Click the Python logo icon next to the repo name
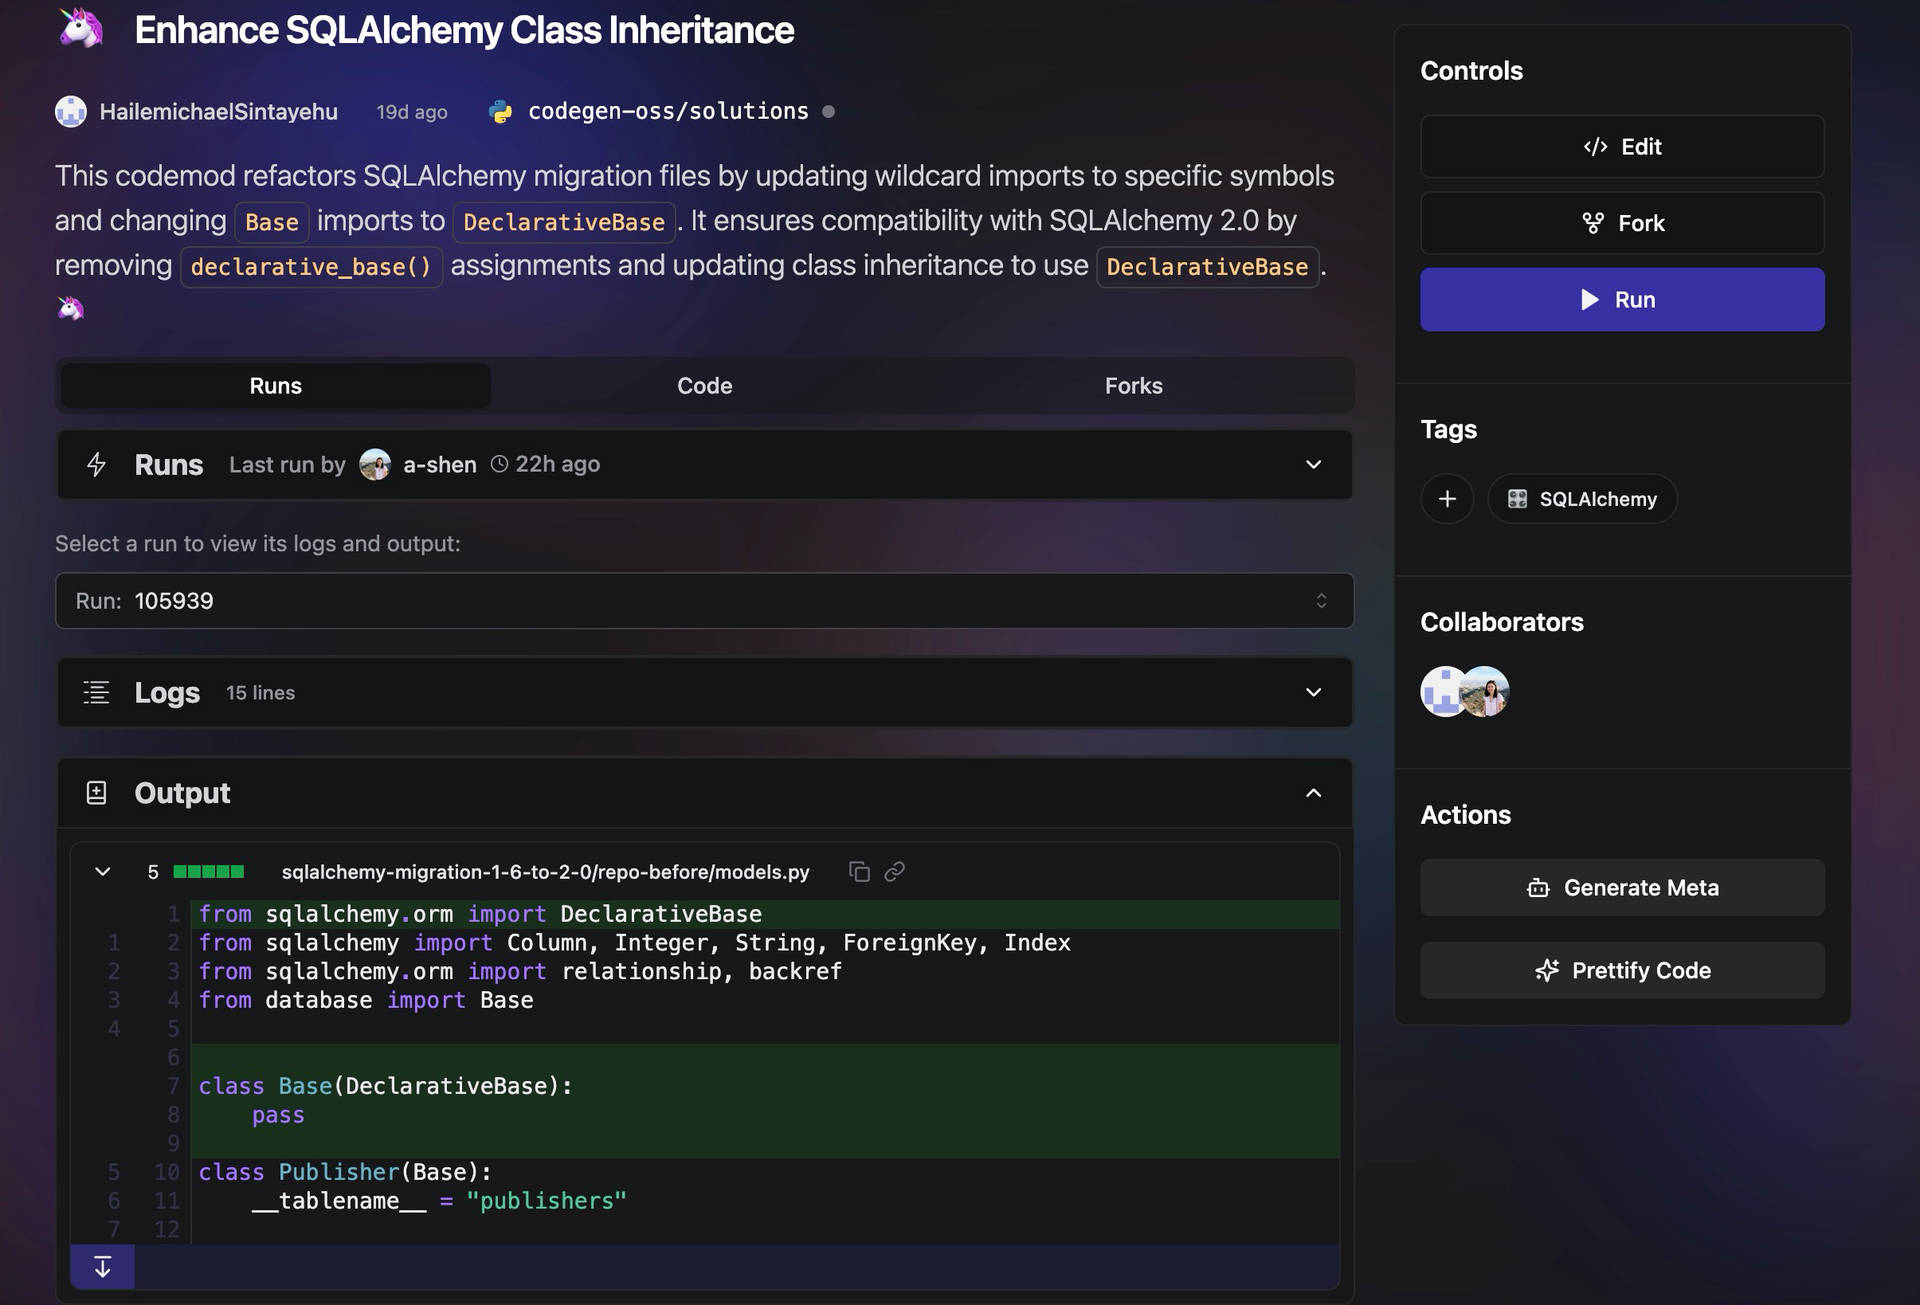 tap(501, 112)
